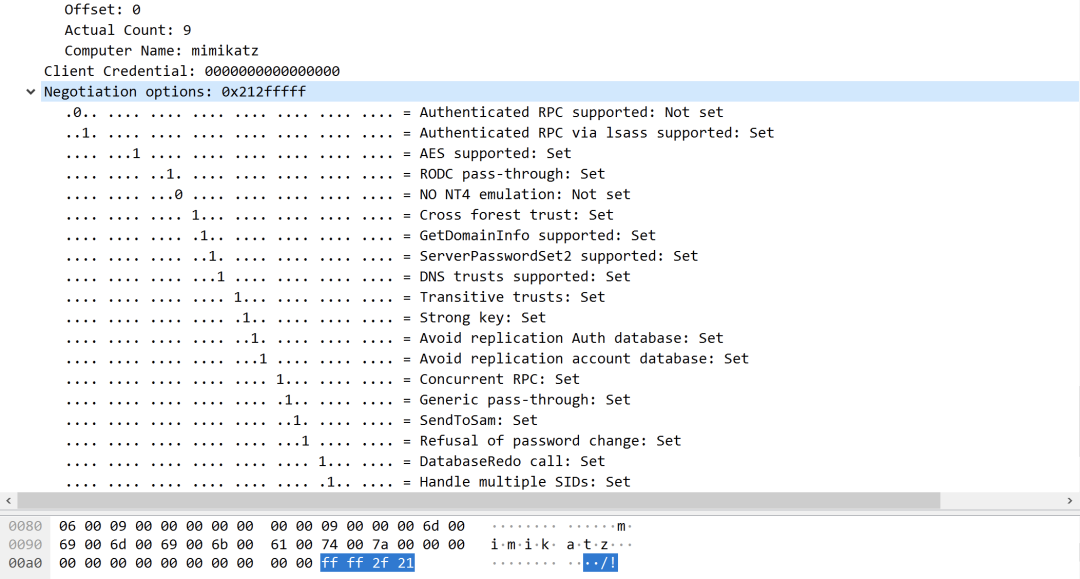Select the Cross forest trust flag line
This screenshot has width=1080, height=579.
click(x=340, y=215)
